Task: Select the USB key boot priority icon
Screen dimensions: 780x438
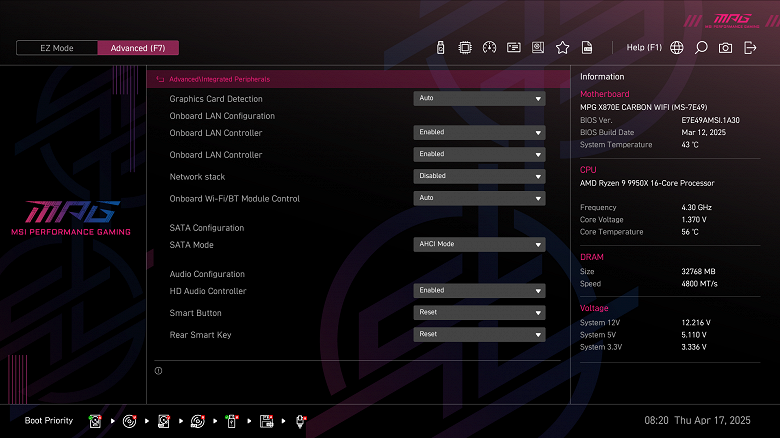Action: [x=232, y=421]
